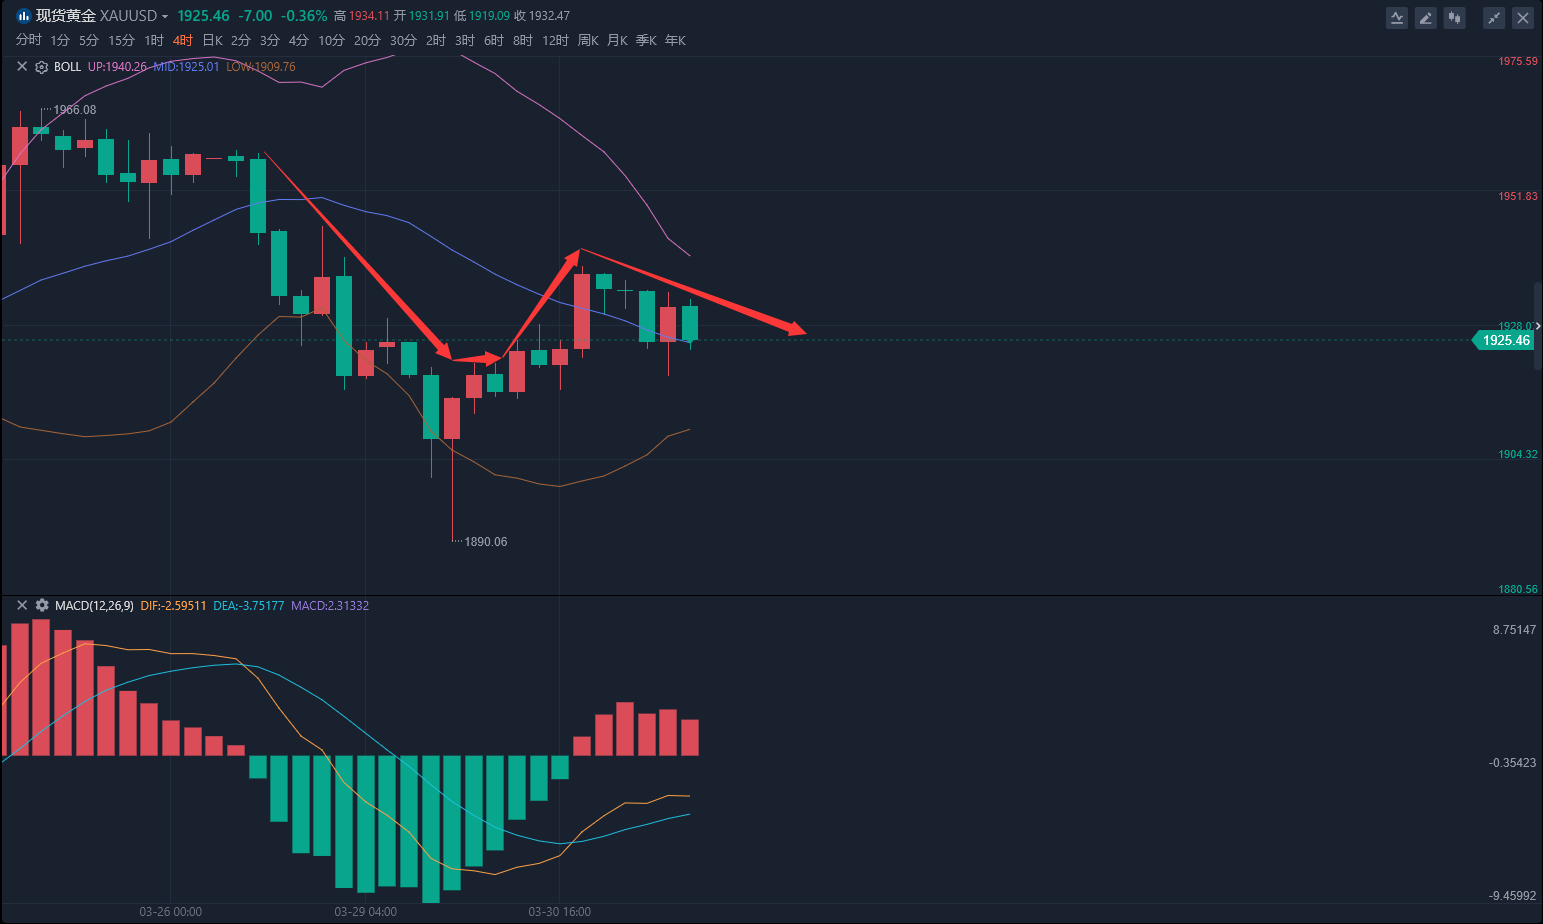Image resolution: width=1543 pixels, height=924 pixels.
Task: Click the 1975.59 price axis label
Action: point(1518,62)
